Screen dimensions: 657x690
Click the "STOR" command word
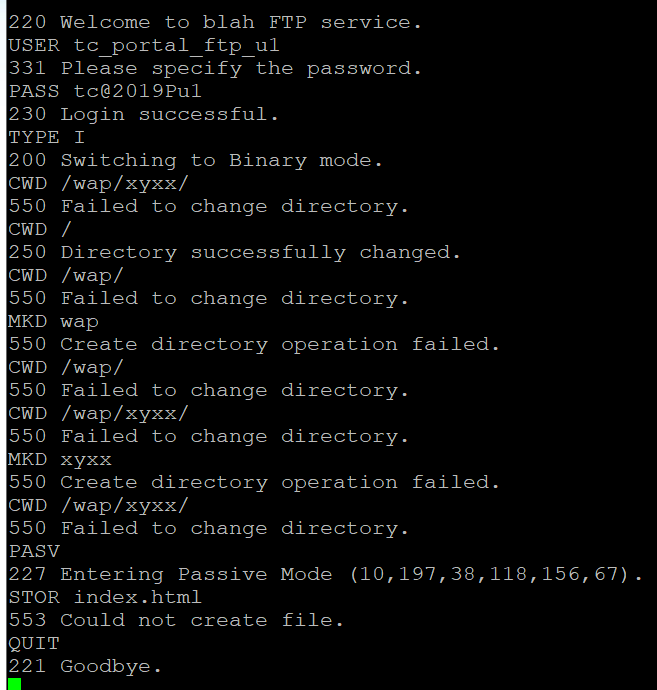click(x=34, y=597)
